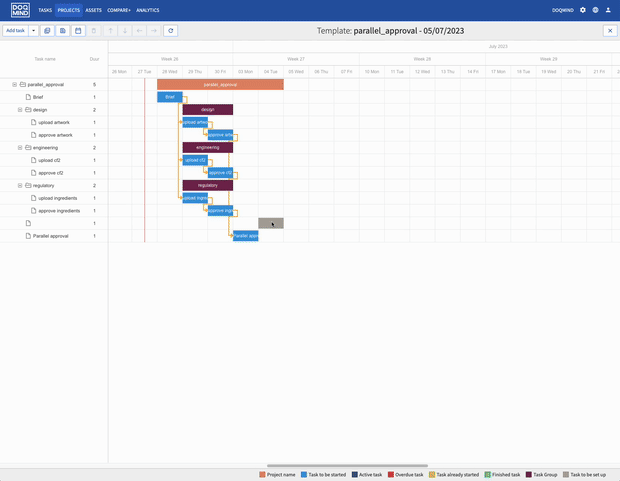Click the save template toolbar icon

pos(62,31)
